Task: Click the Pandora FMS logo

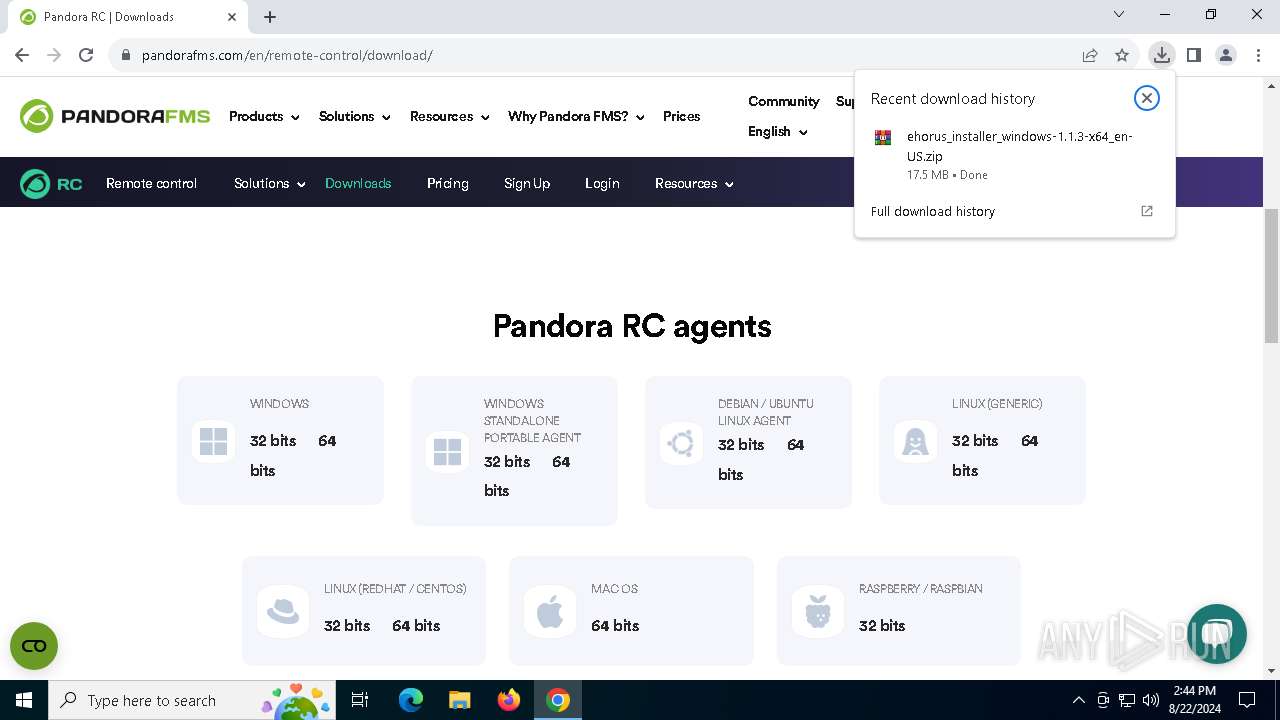Action: click(x=115, y=116)
